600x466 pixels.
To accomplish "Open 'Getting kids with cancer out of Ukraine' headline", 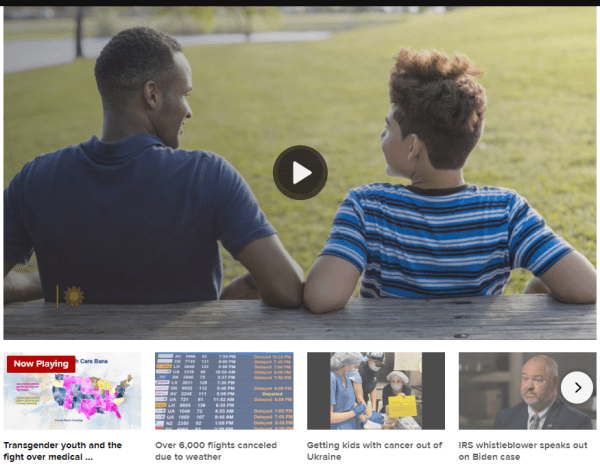I will tap(367, 451).
